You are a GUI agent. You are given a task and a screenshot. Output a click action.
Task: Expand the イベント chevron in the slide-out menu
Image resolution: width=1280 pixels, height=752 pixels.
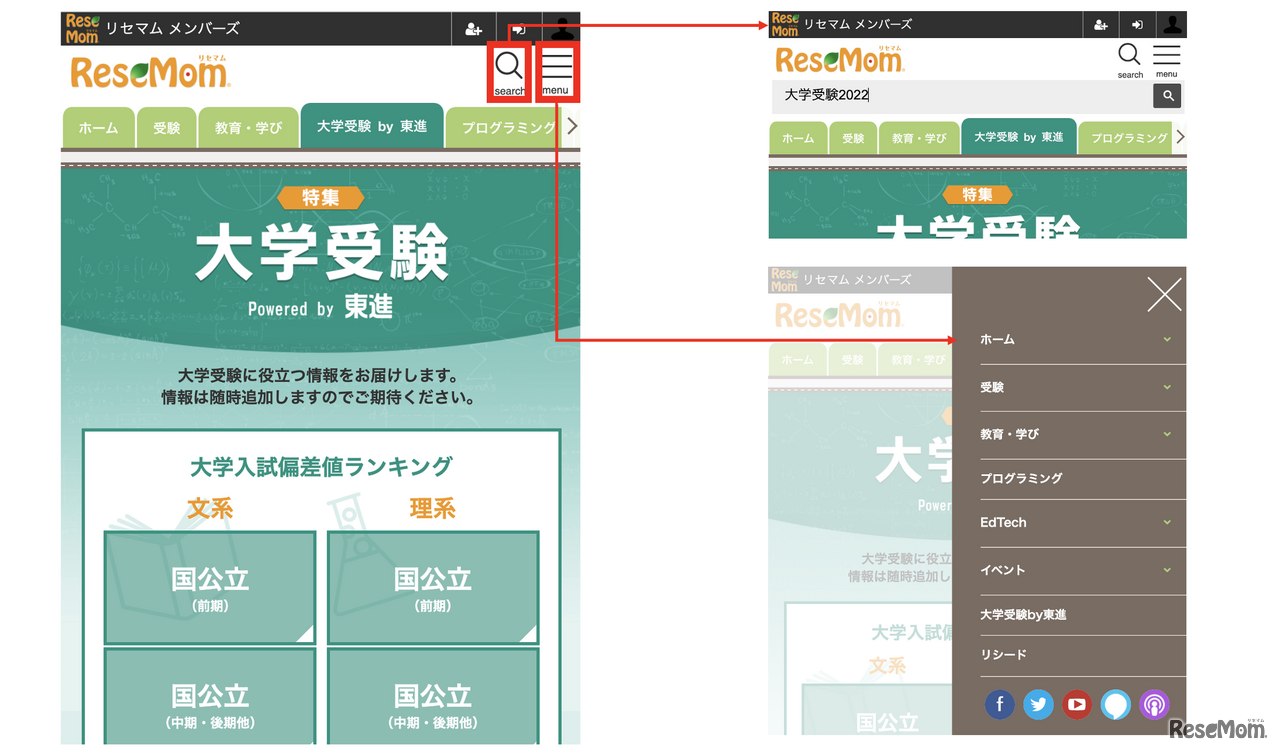click(1167, 570)
